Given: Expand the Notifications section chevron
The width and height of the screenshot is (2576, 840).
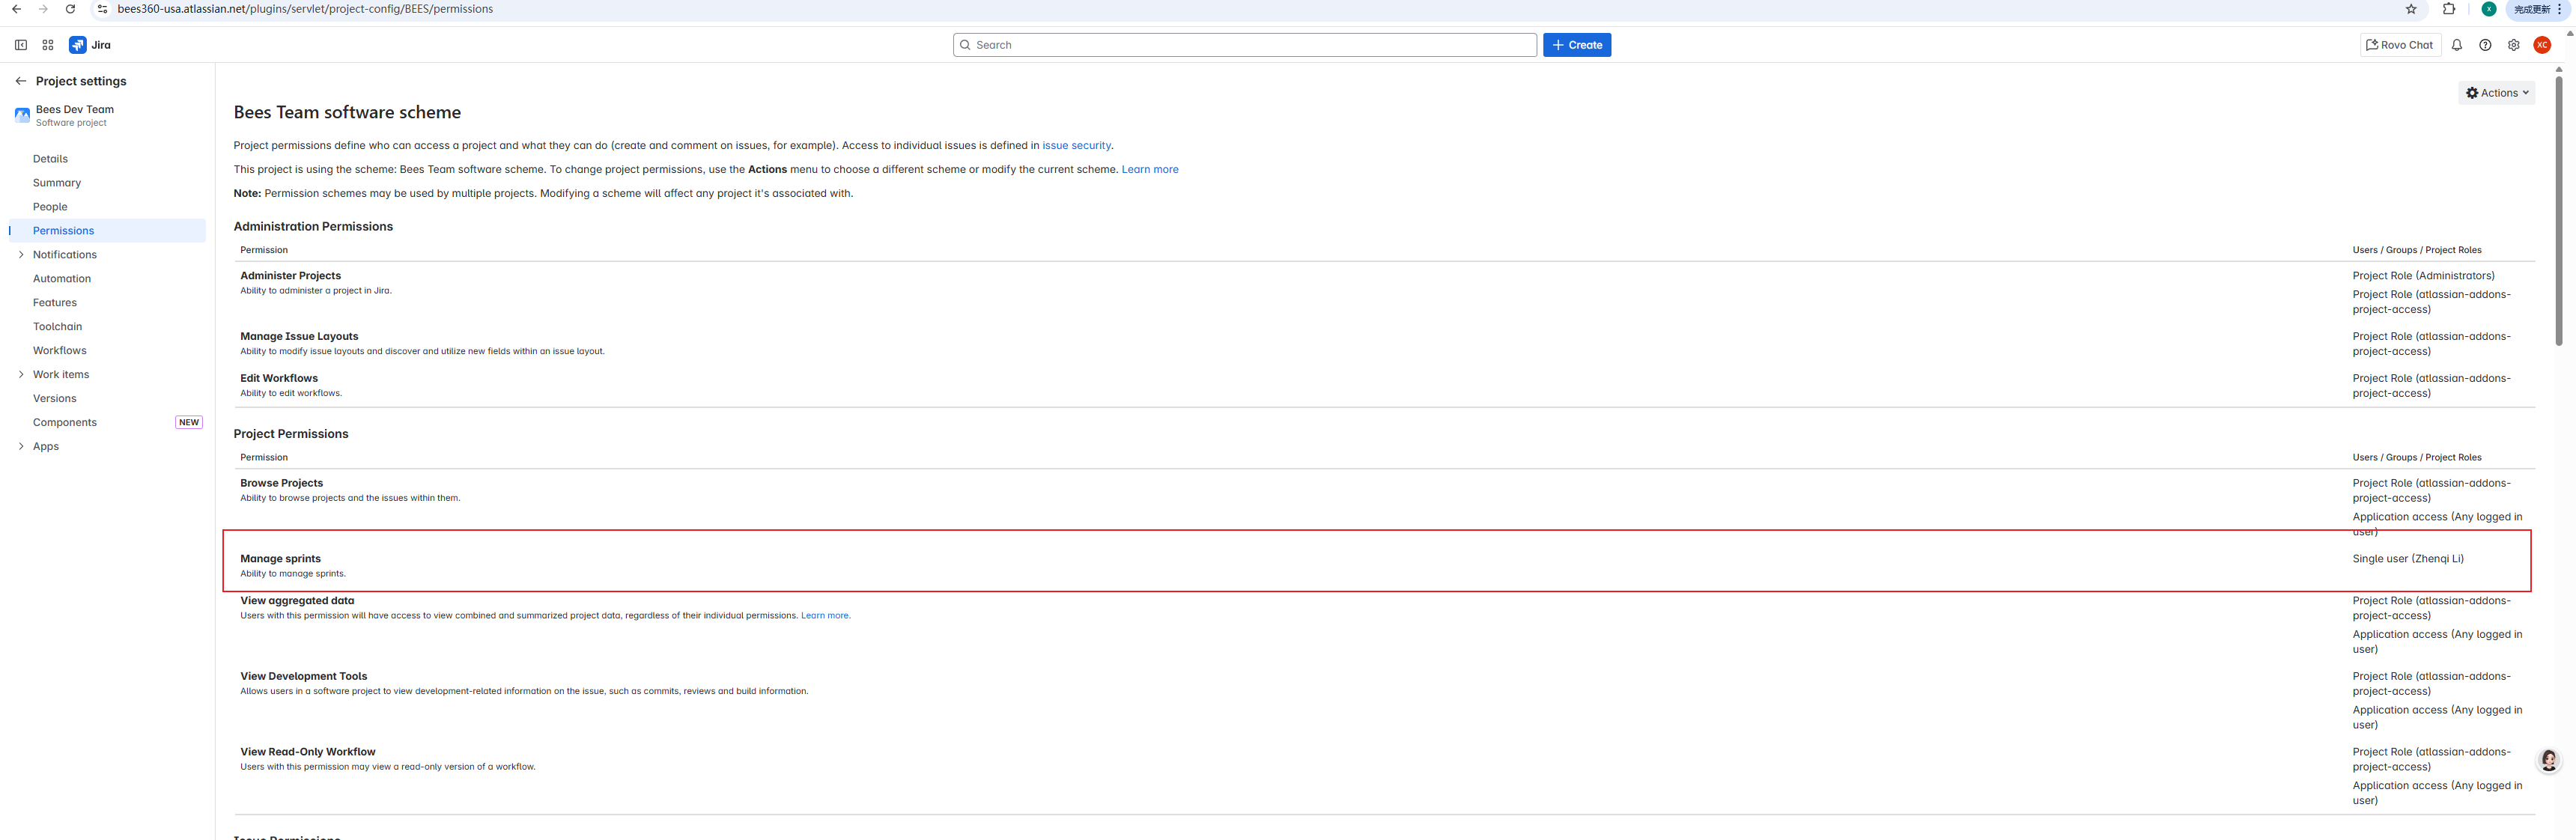Looking at the screenshot, I should coord(21,255).
